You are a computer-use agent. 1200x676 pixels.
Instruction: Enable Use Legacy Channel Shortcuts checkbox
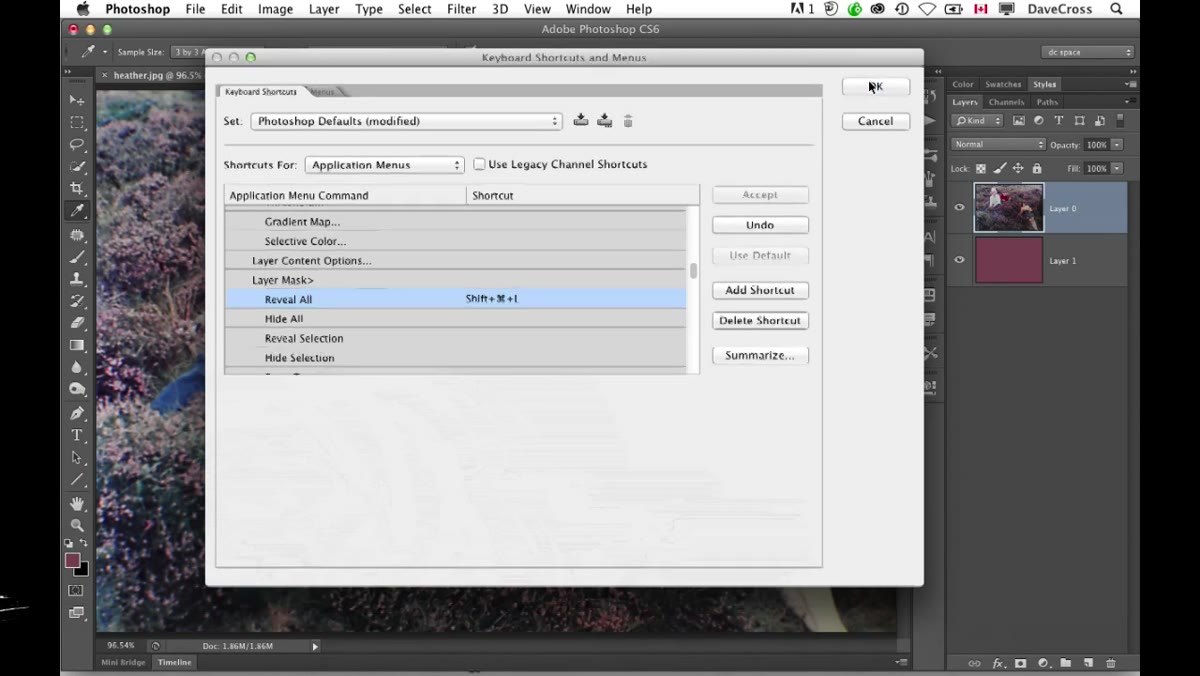pyautogui.click(x=479, y=164)
